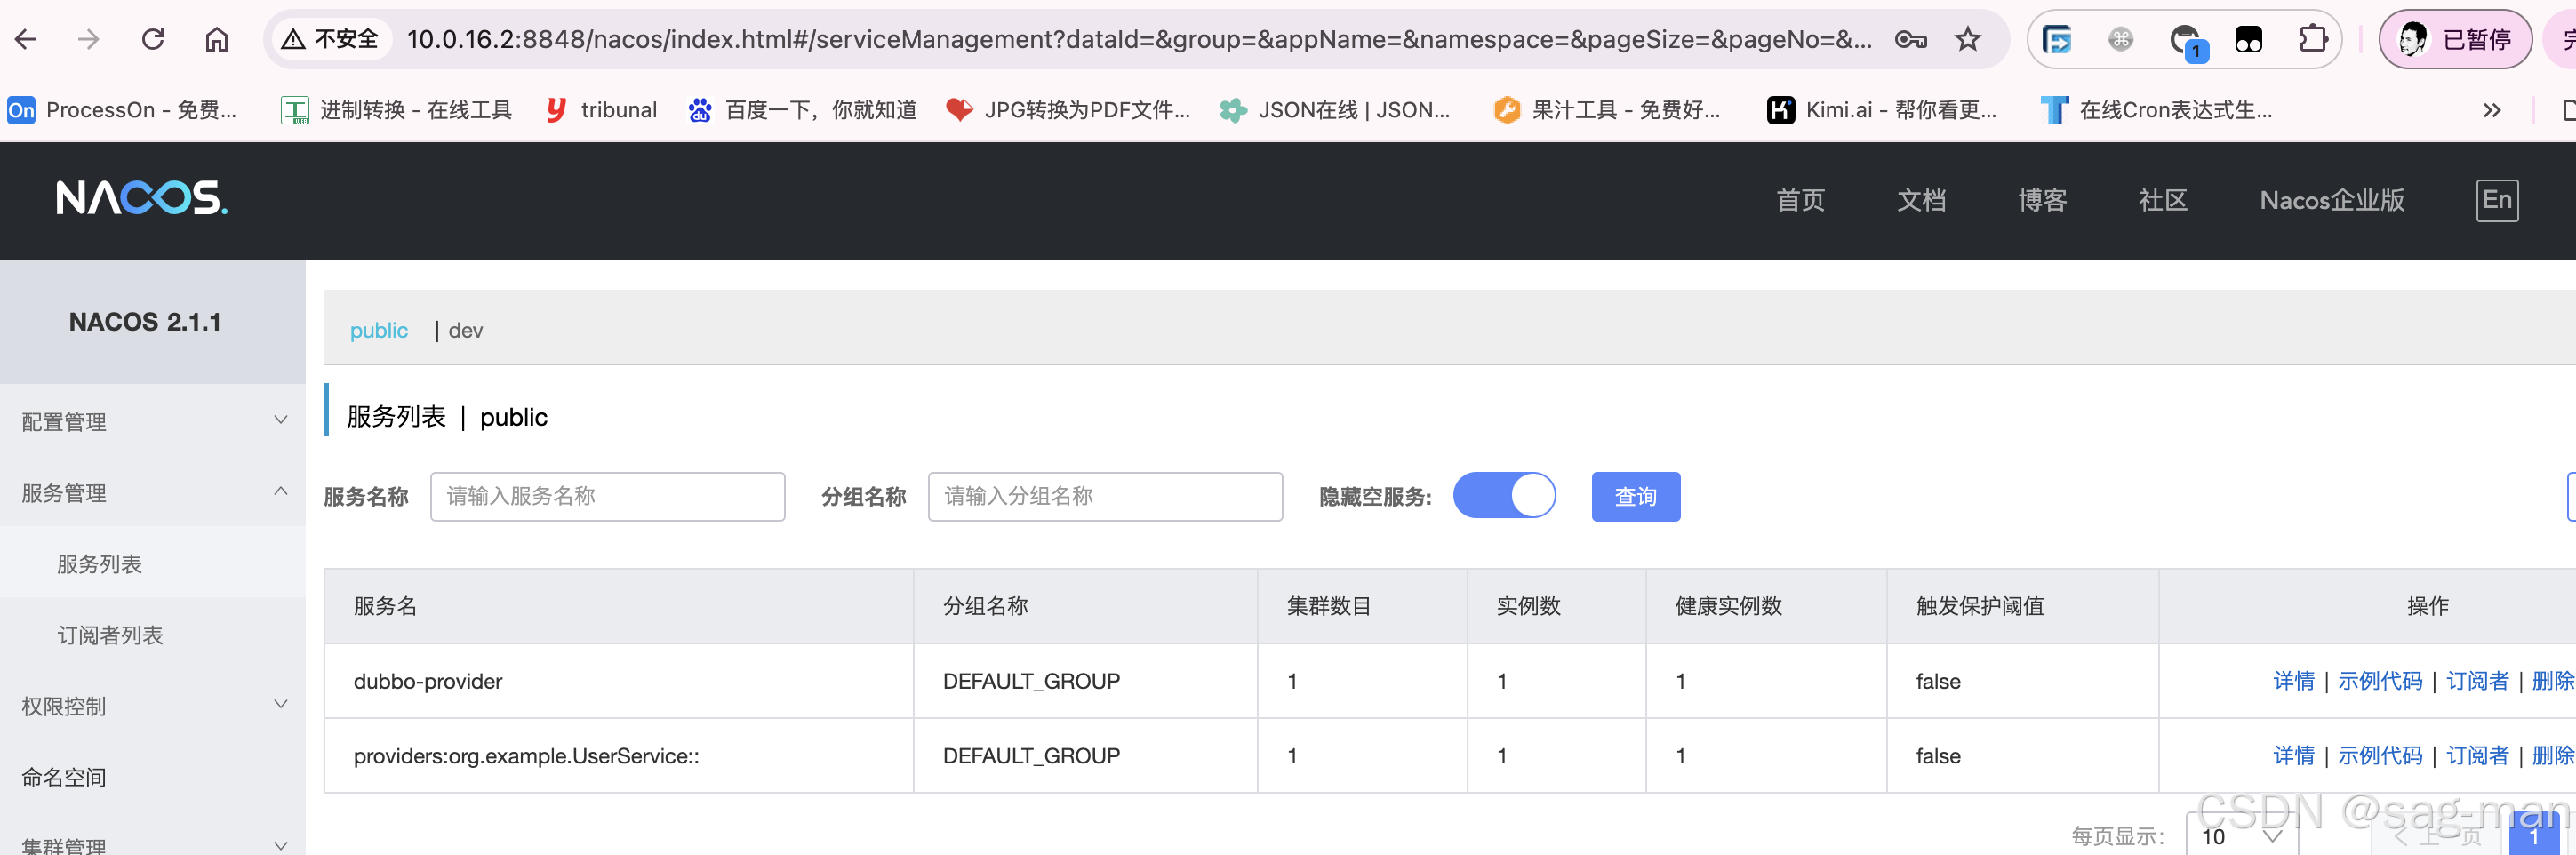The width and height of the screenshot is (2576, 855).
Task: Open the extensions puzzle icon
Action: point(2313,39)
